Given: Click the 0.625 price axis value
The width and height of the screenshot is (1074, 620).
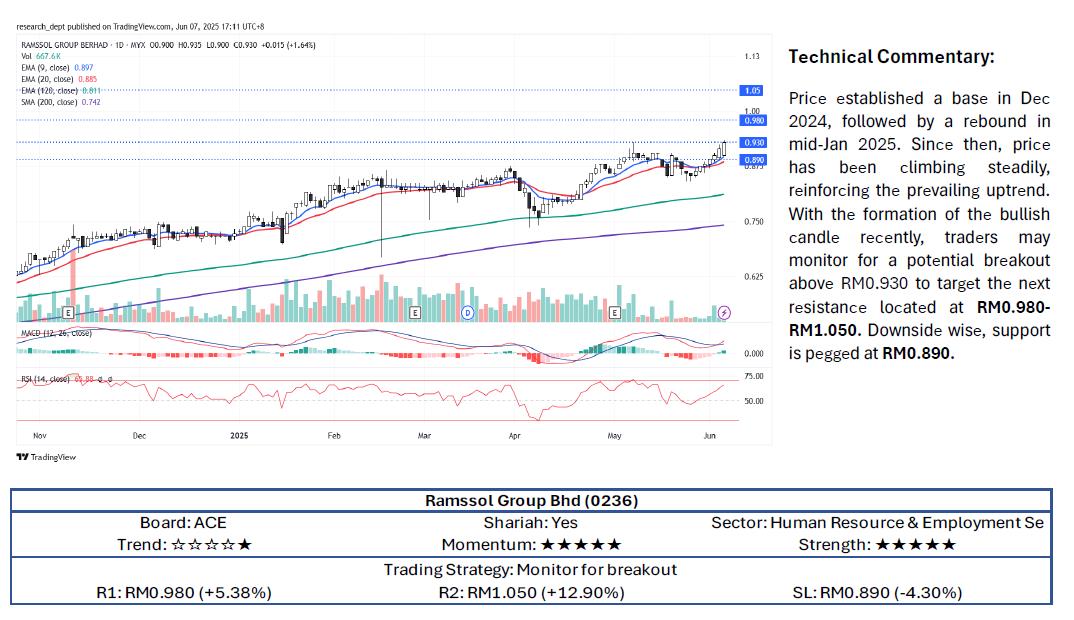Looking at the screenshot, I should tap(753, 277).
